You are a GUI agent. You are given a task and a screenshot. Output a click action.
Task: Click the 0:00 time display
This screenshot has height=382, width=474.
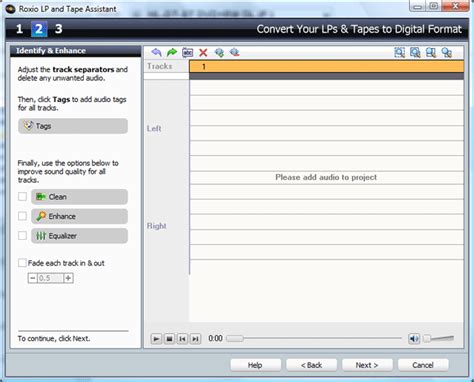[215, 339]
